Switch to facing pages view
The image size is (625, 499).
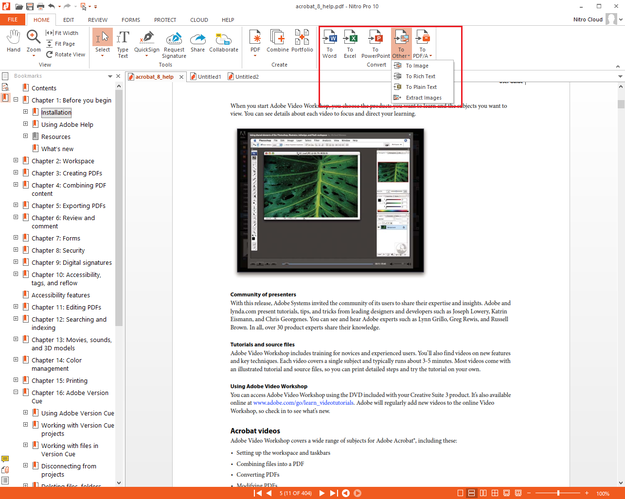483,493
